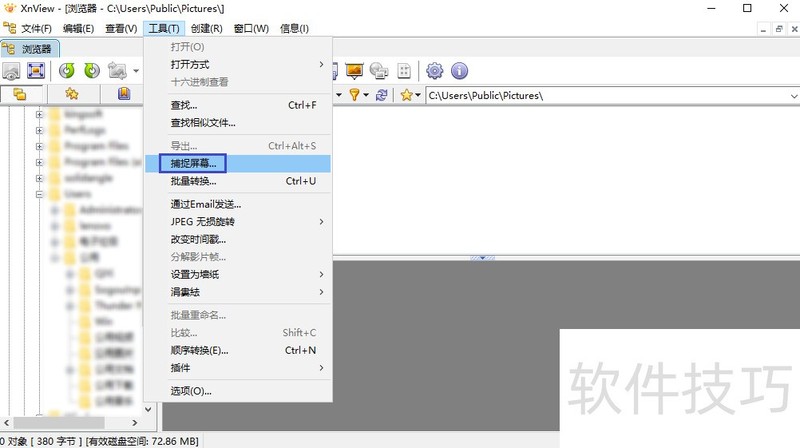Select 查找... menu entry

coord(238,105)
